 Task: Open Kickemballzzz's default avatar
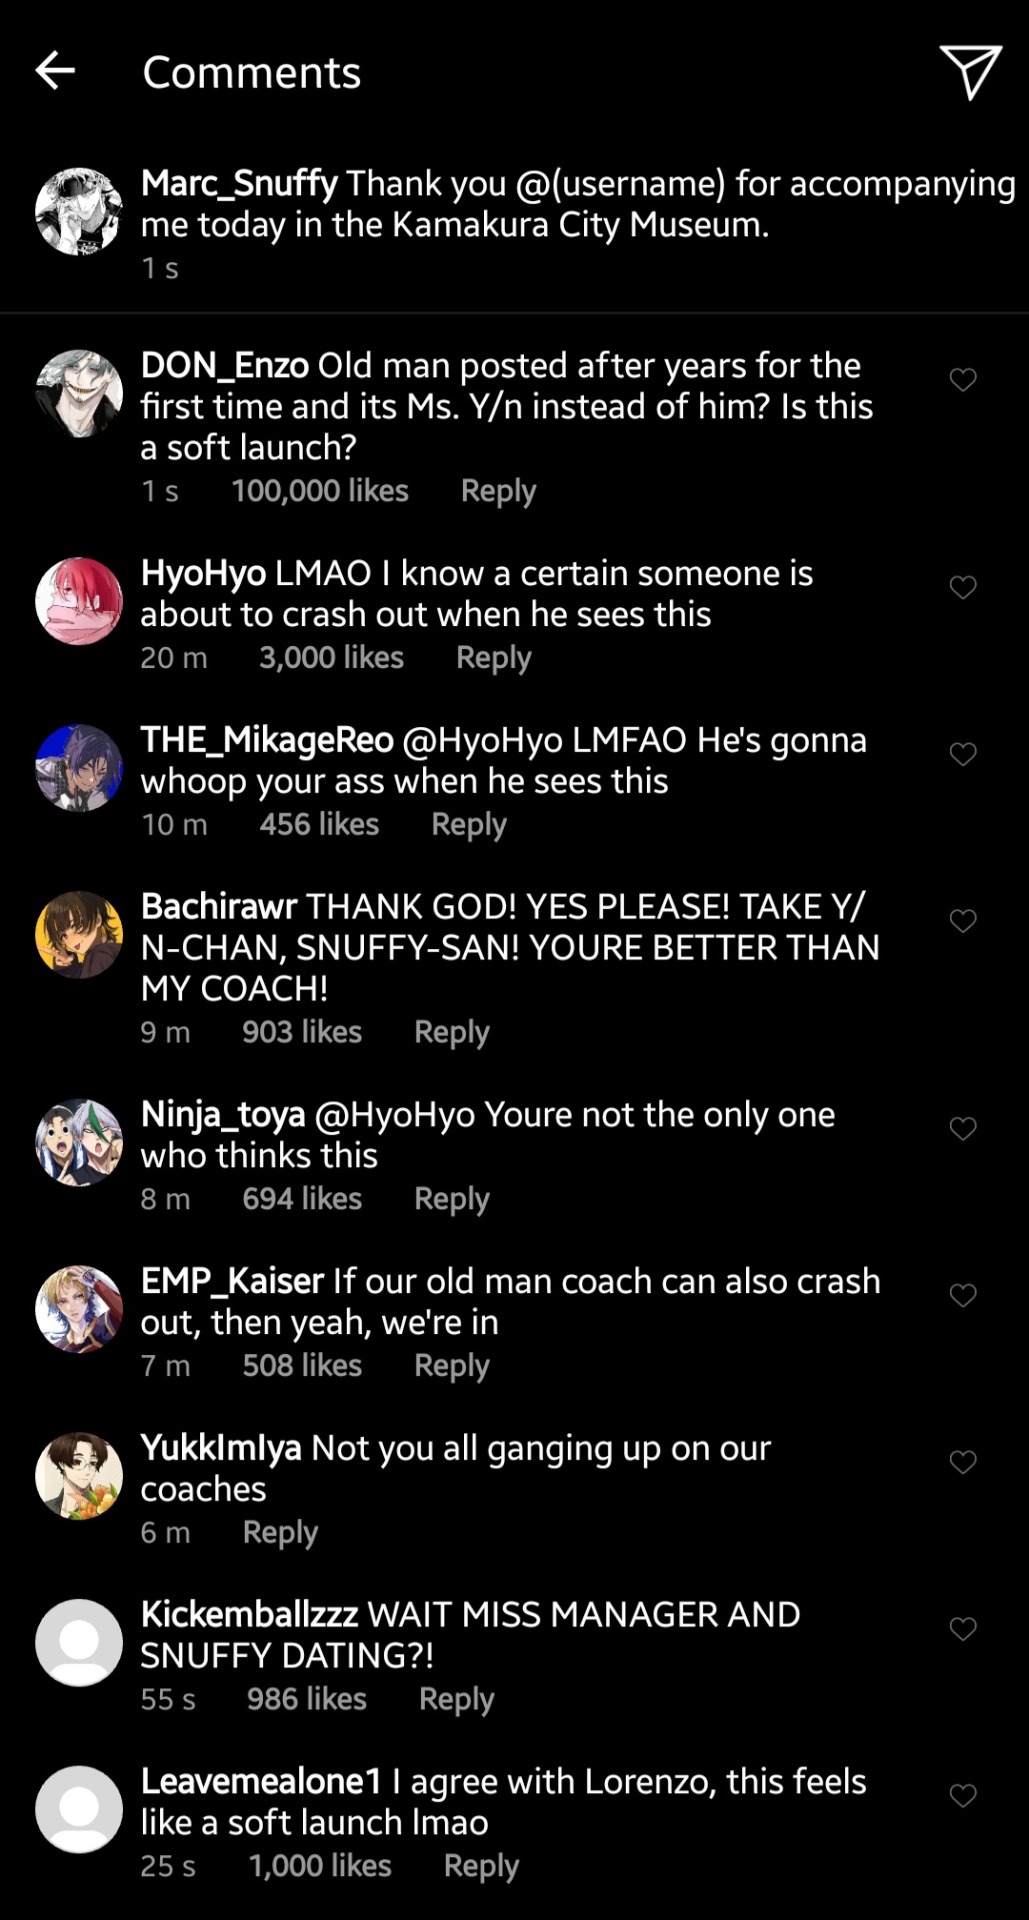[79, 1642]
